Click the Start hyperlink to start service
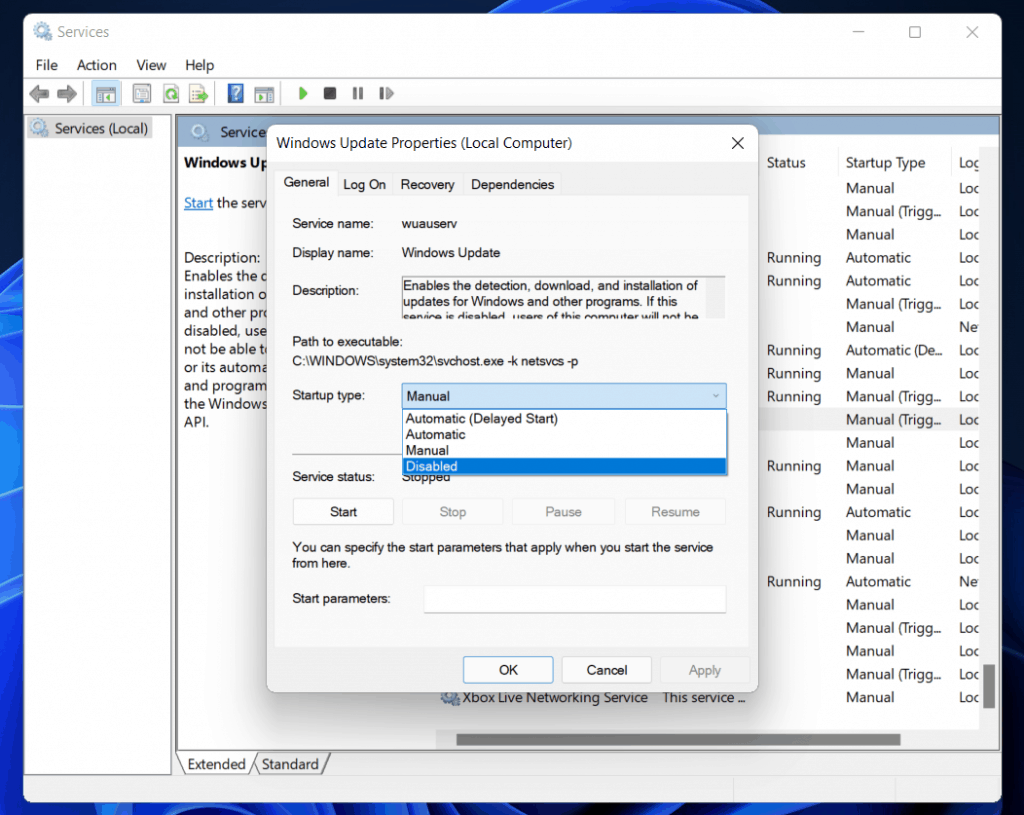 pos(198,202)
